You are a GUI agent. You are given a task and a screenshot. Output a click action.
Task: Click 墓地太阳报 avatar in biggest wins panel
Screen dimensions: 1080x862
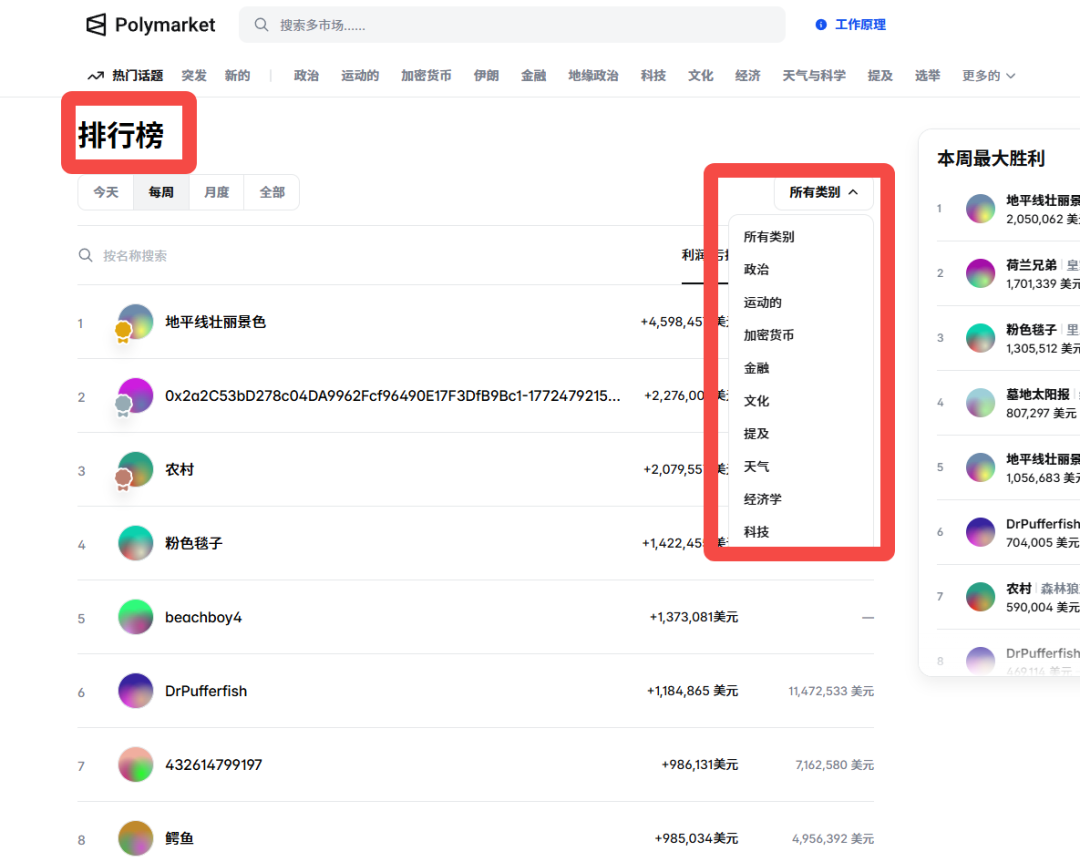point(980,403)
